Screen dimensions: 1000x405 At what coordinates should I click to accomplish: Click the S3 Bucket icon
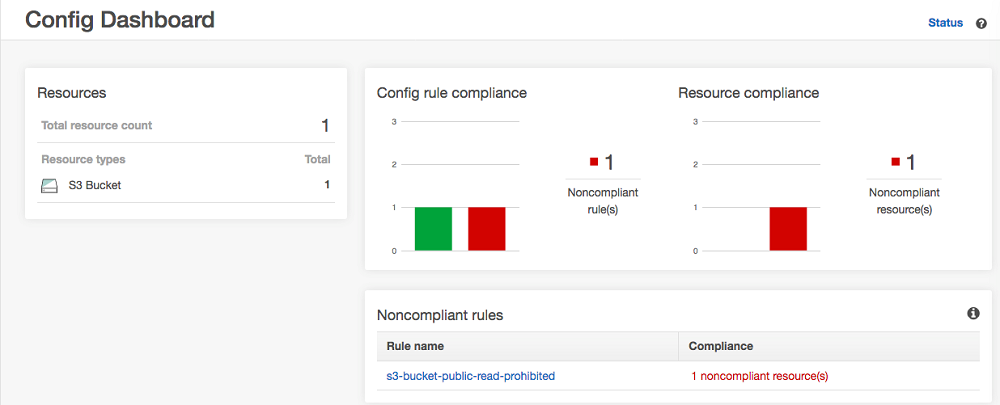pos(50,185)
